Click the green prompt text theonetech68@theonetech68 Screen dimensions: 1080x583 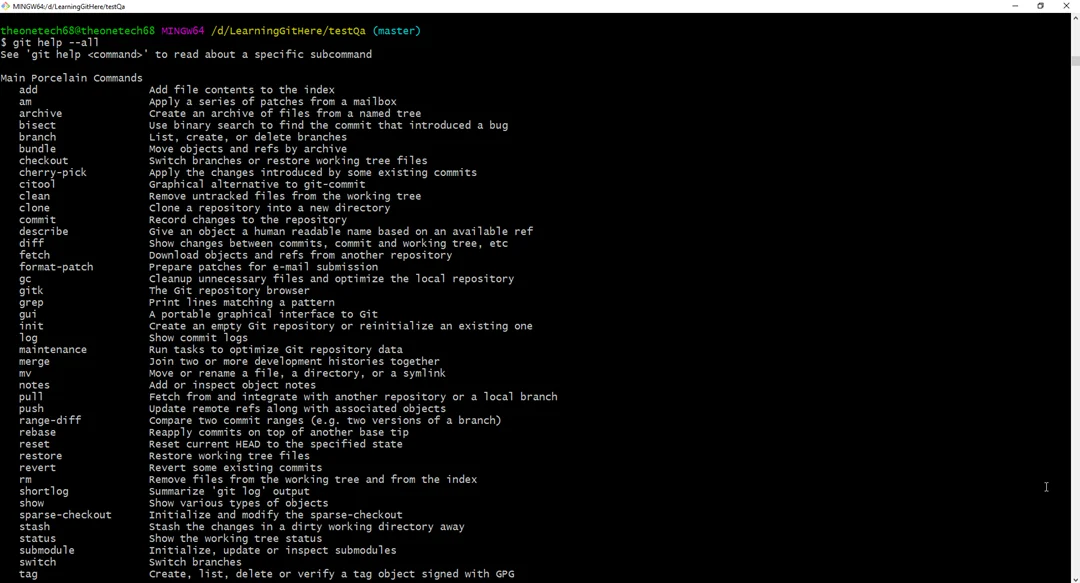coord(75,30)
